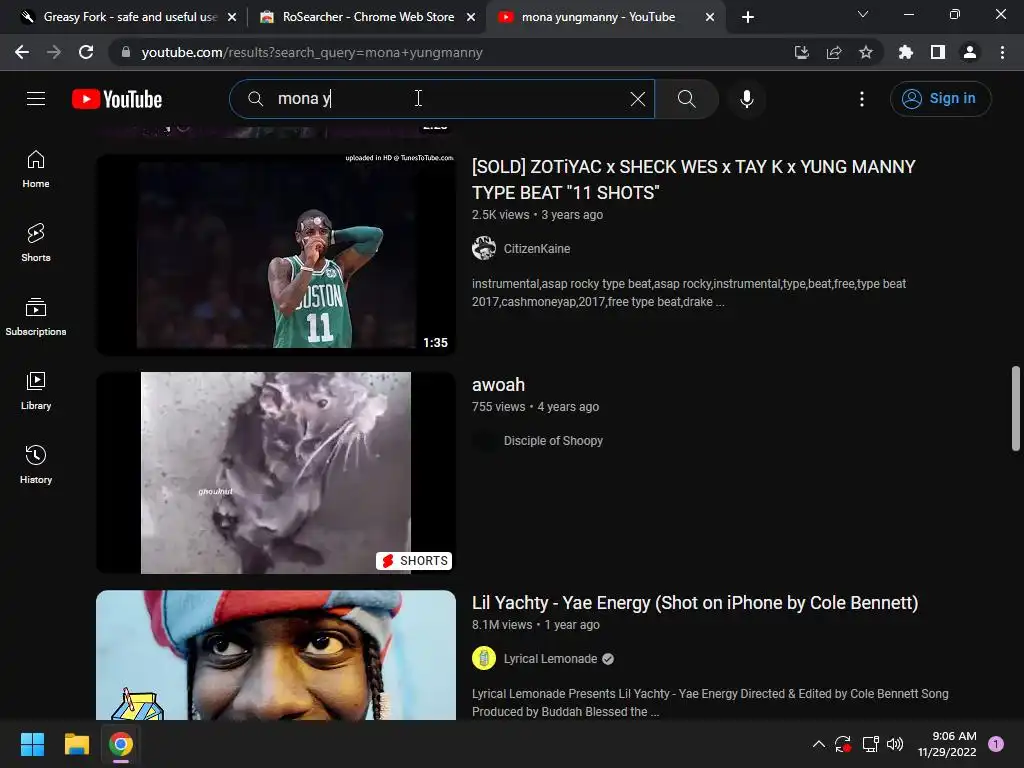The width and height of the screenshot is (1024, 768).
Task: Click Chrome icon in taskbar
Action: 121,744
